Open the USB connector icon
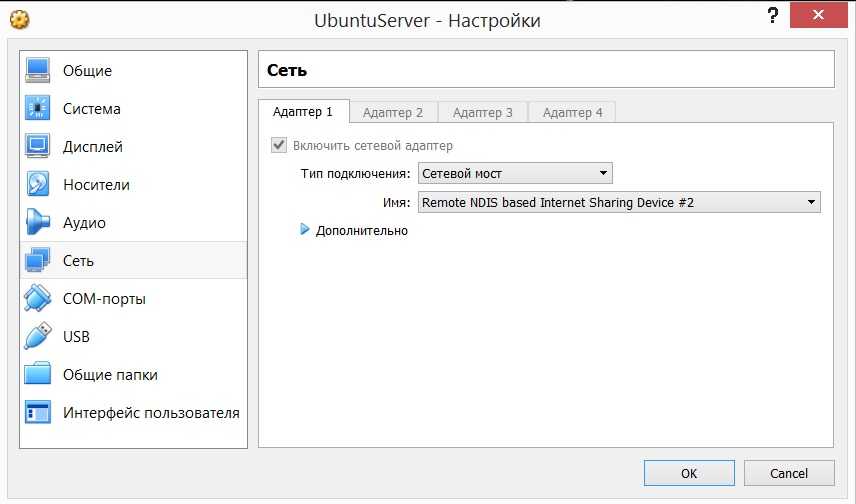The height and width of the screenshot is (504, 856). [x=37, y=337]
